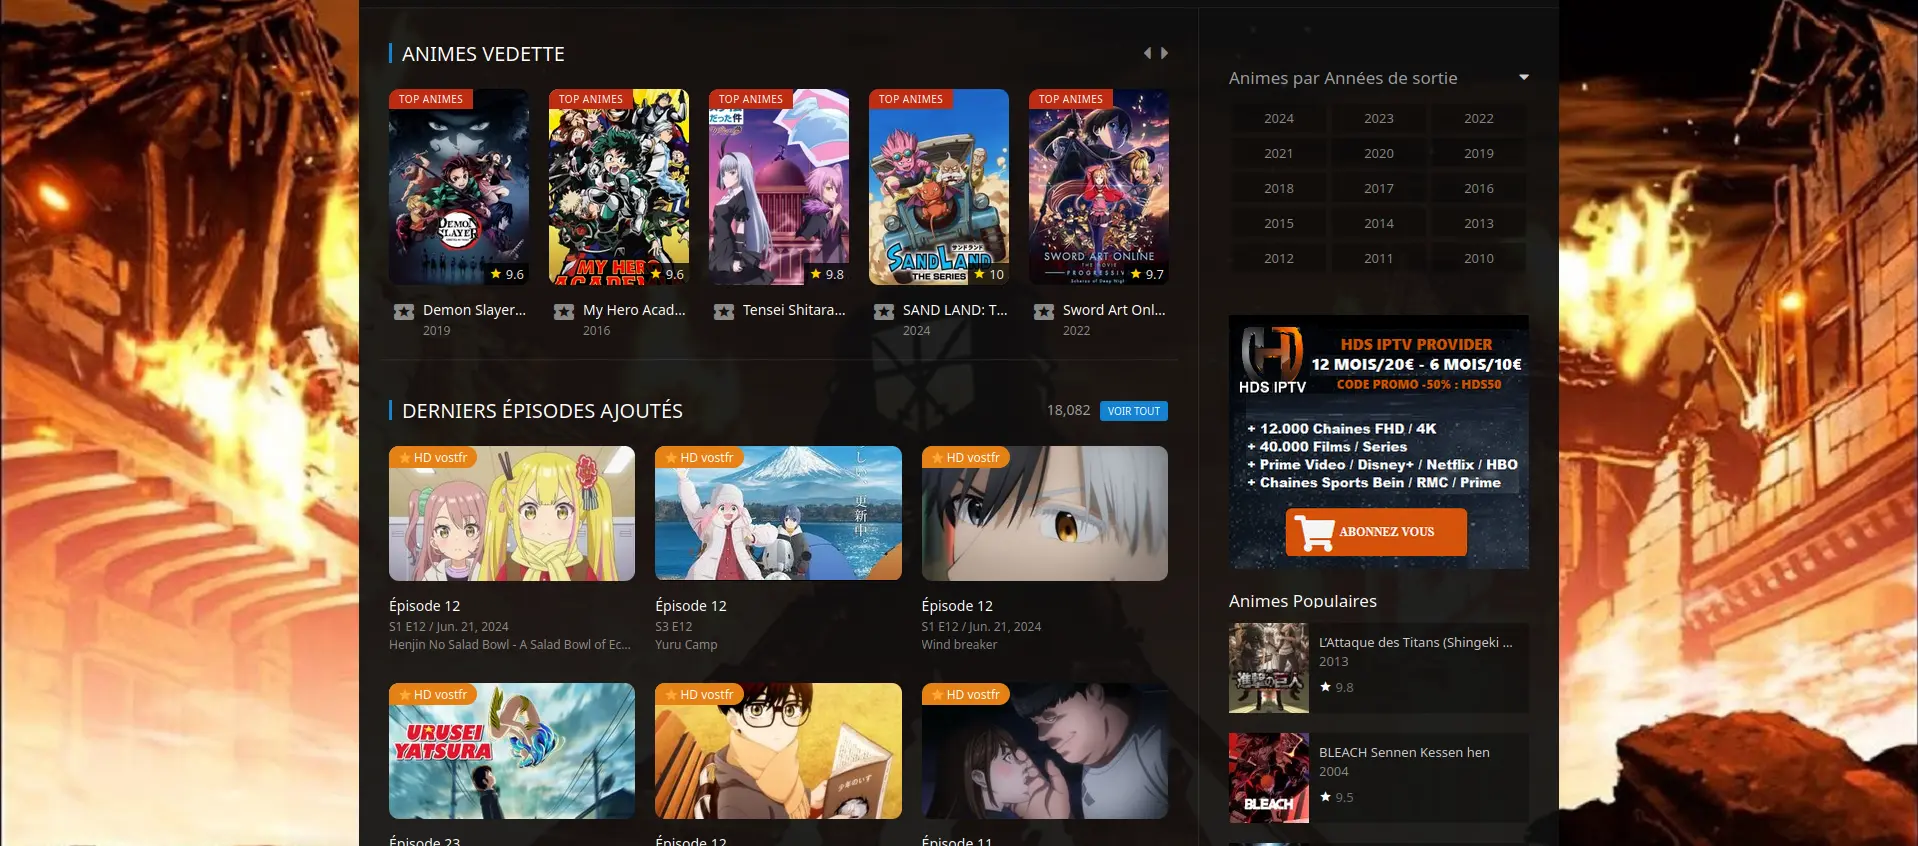The image size is (1918, 846).
Task: Click the VOIR TOUT button
Action: click(1134, 411)
